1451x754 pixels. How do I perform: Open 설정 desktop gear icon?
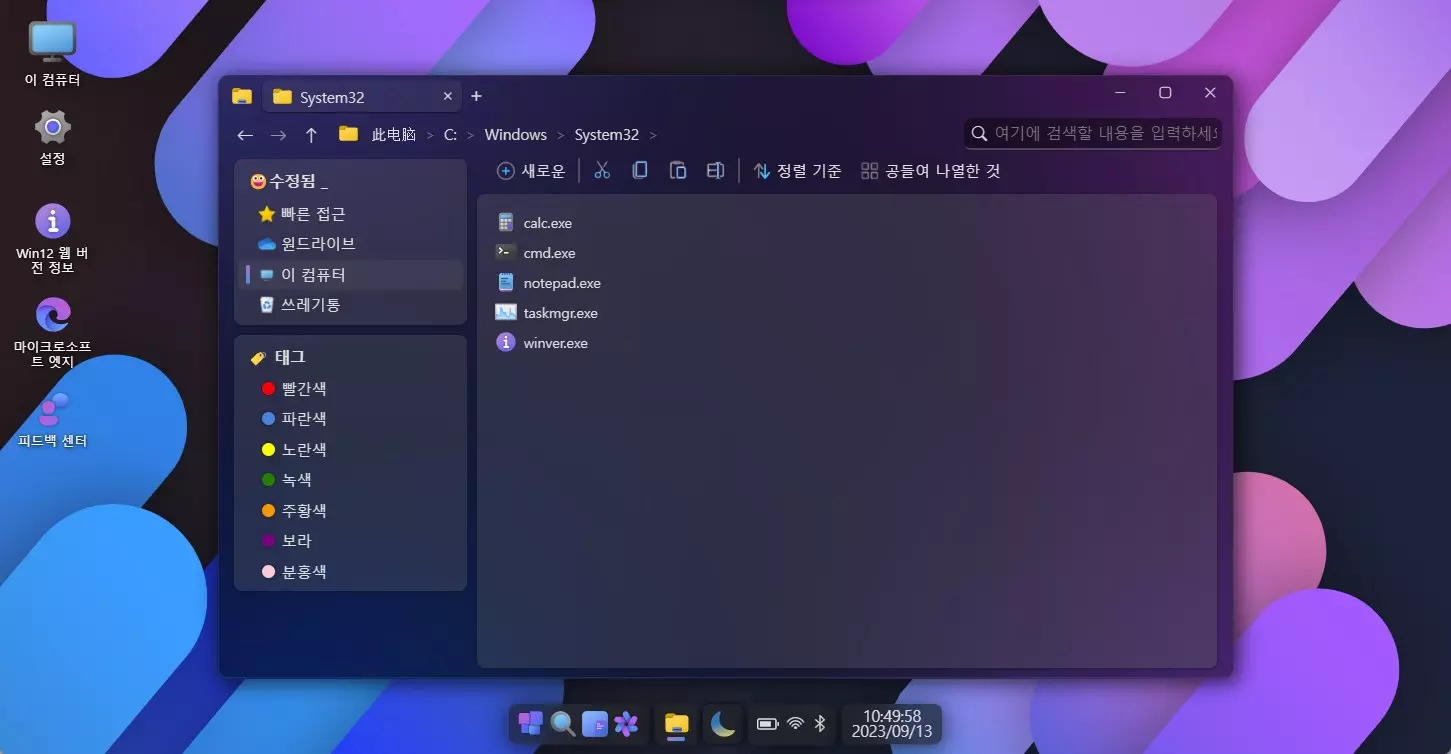pos(53,138)
